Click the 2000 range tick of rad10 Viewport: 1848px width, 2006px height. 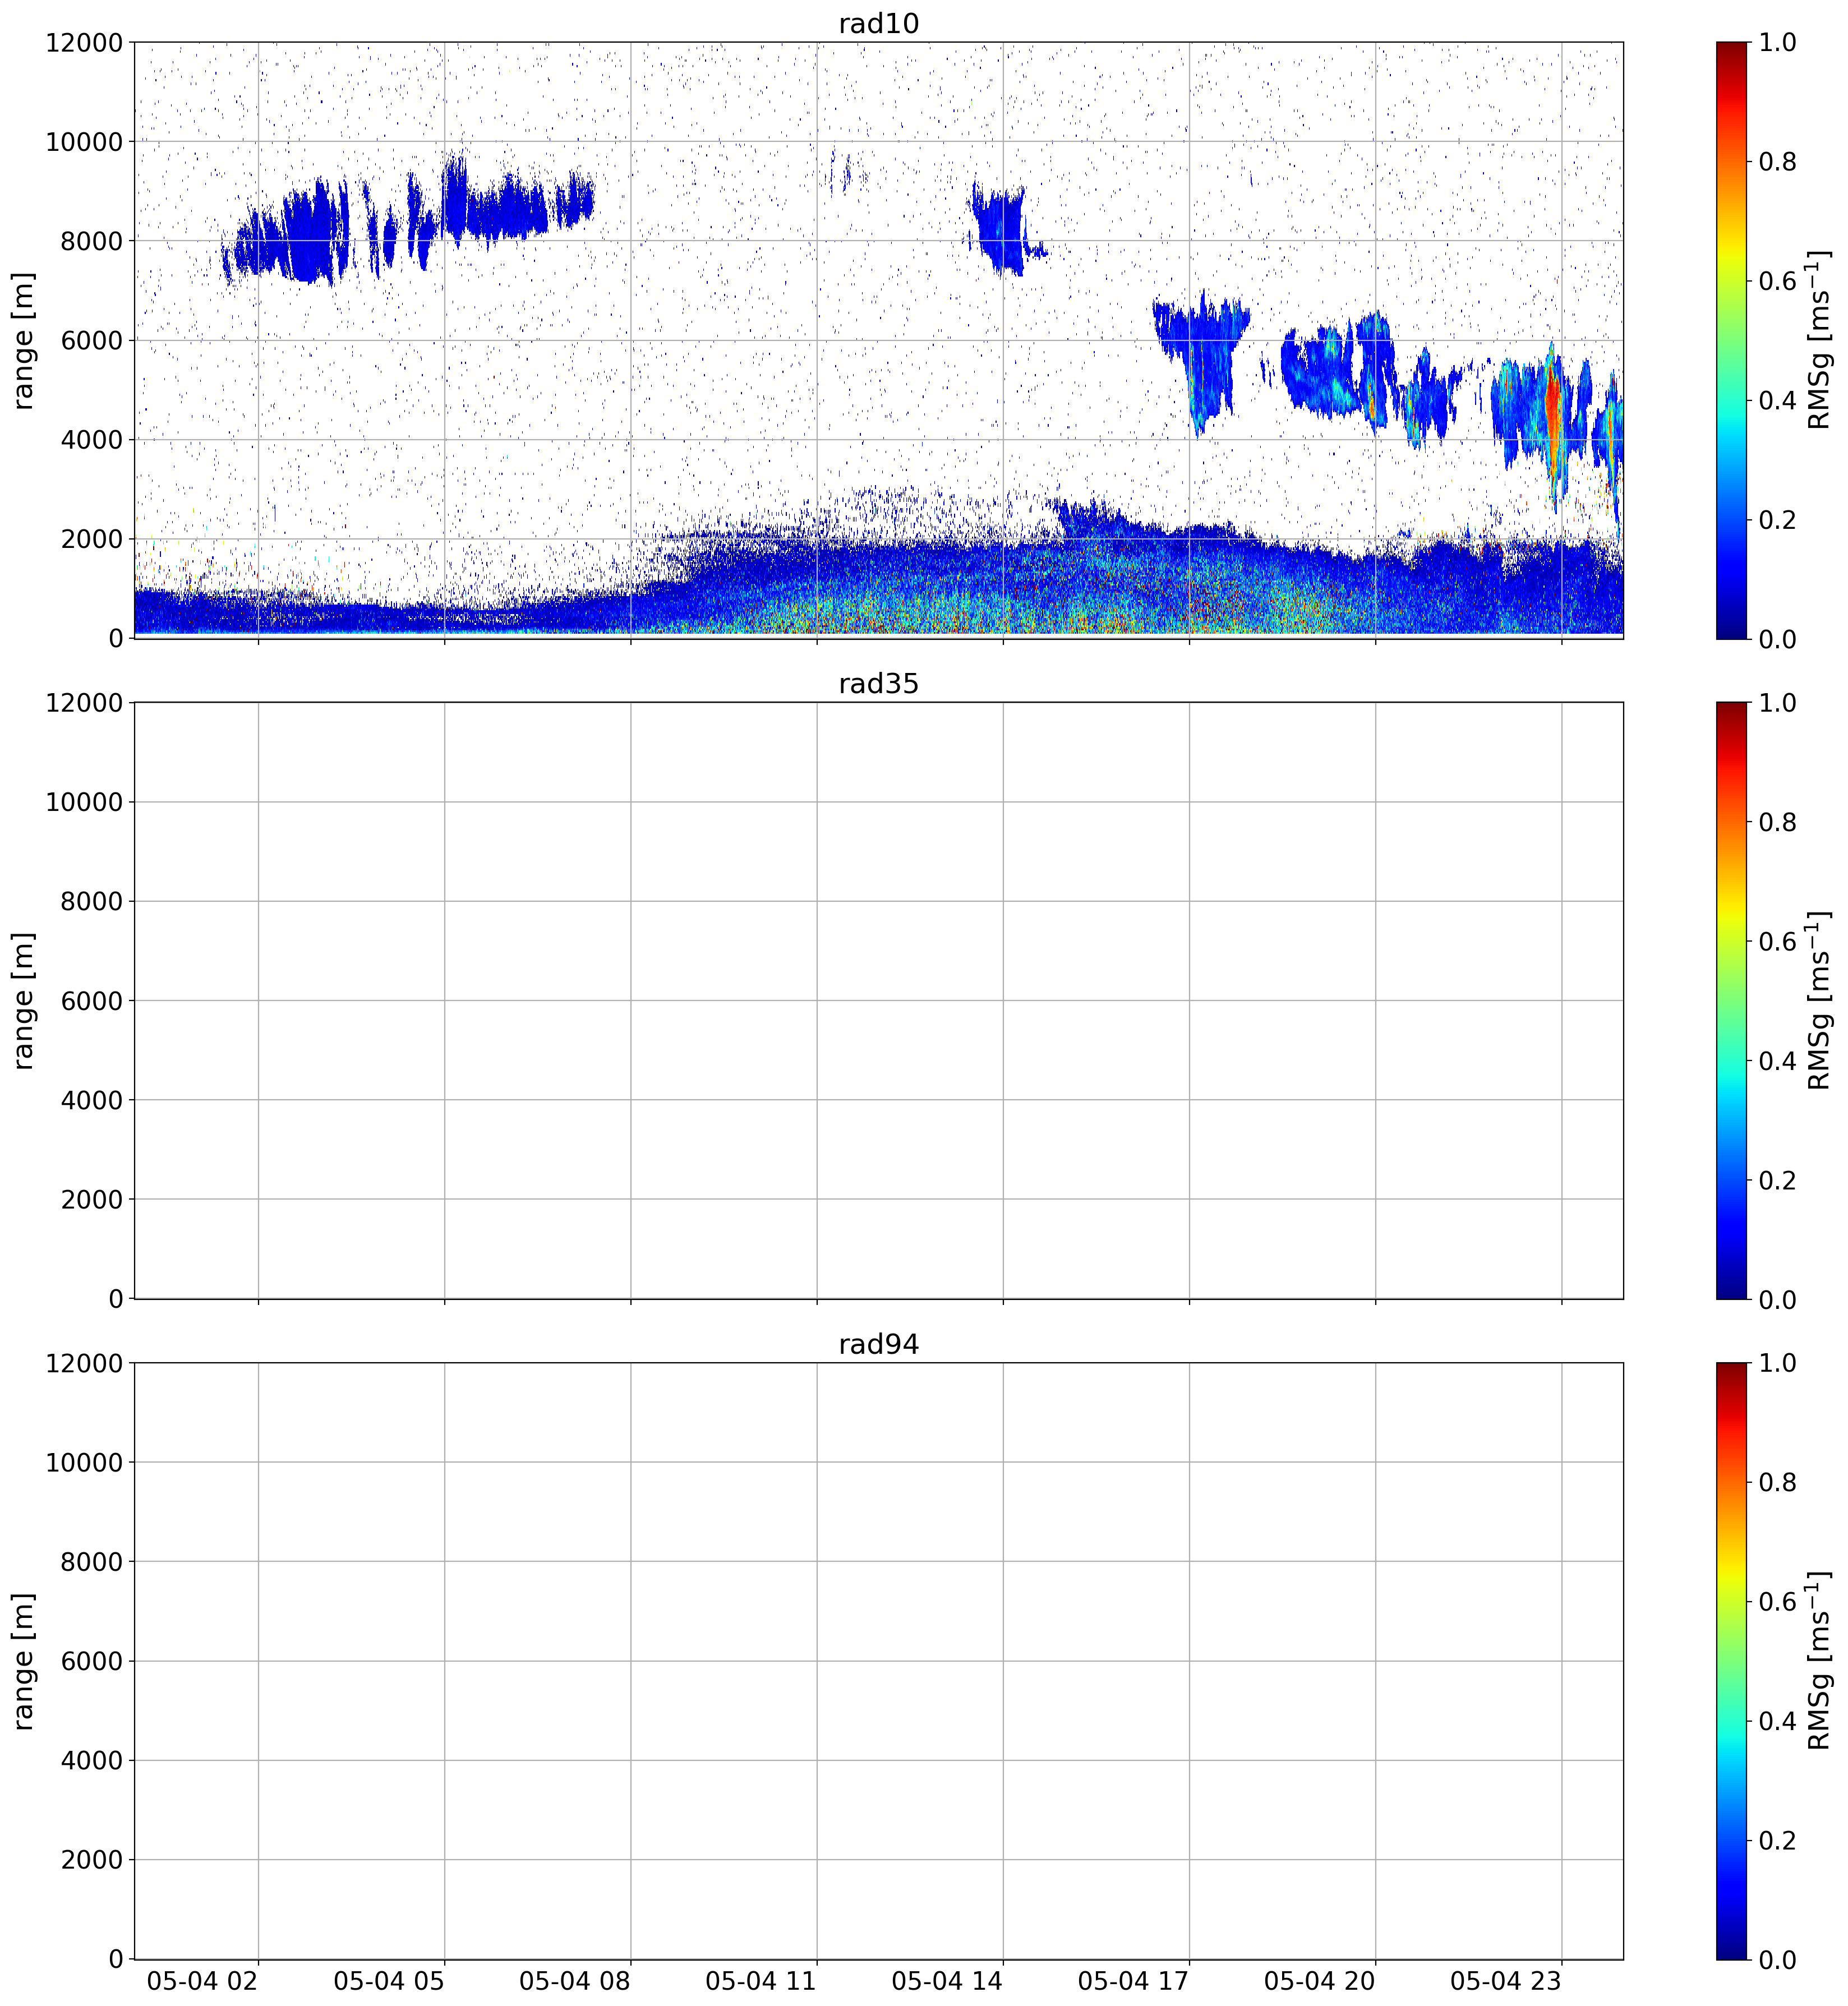[91, 539]
